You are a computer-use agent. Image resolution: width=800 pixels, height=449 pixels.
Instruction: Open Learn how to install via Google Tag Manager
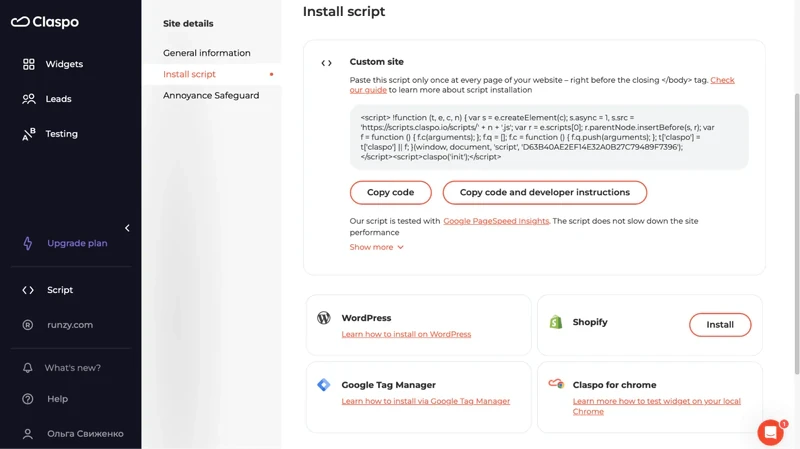click(x=426, y=401)
